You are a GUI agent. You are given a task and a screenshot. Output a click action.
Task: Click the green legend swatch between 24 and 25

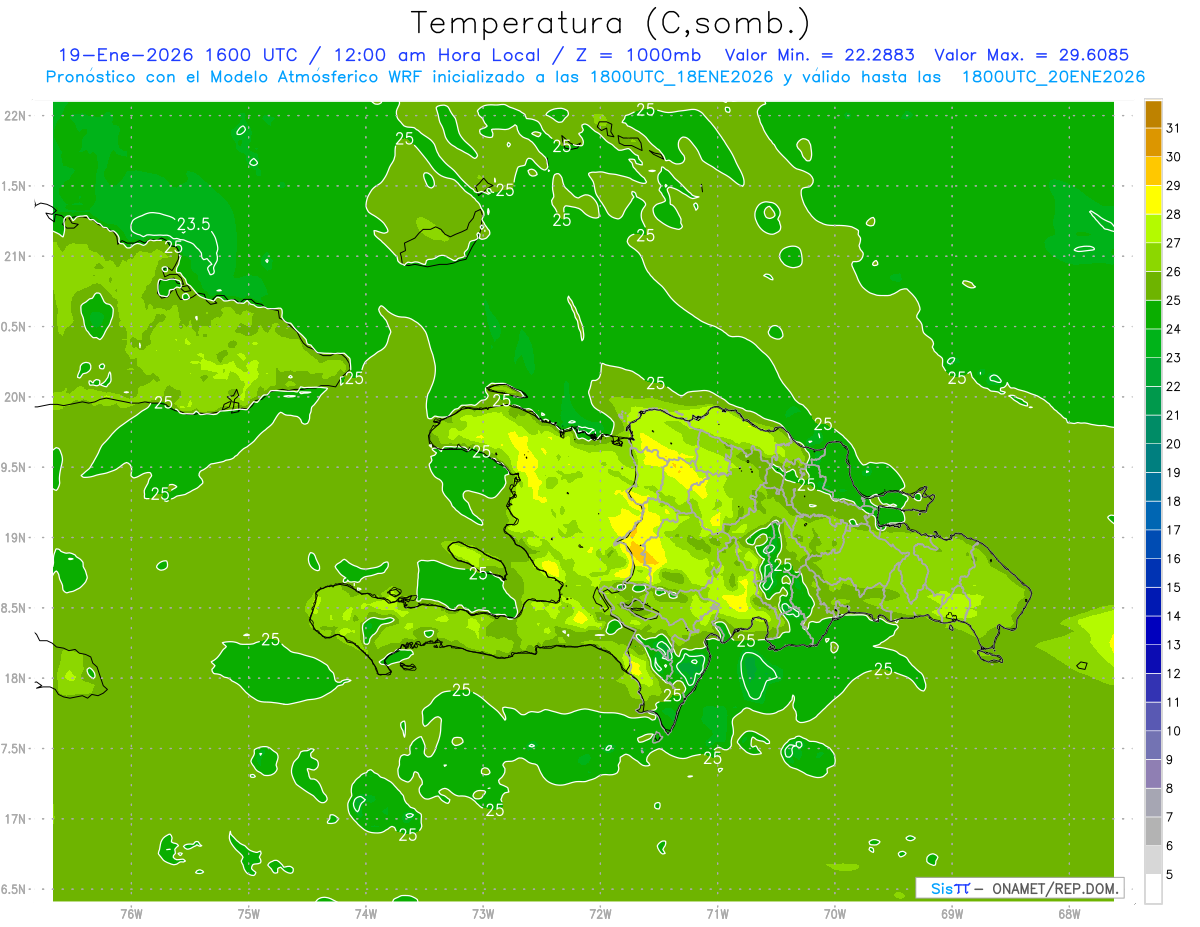[x=1153, y=315]
